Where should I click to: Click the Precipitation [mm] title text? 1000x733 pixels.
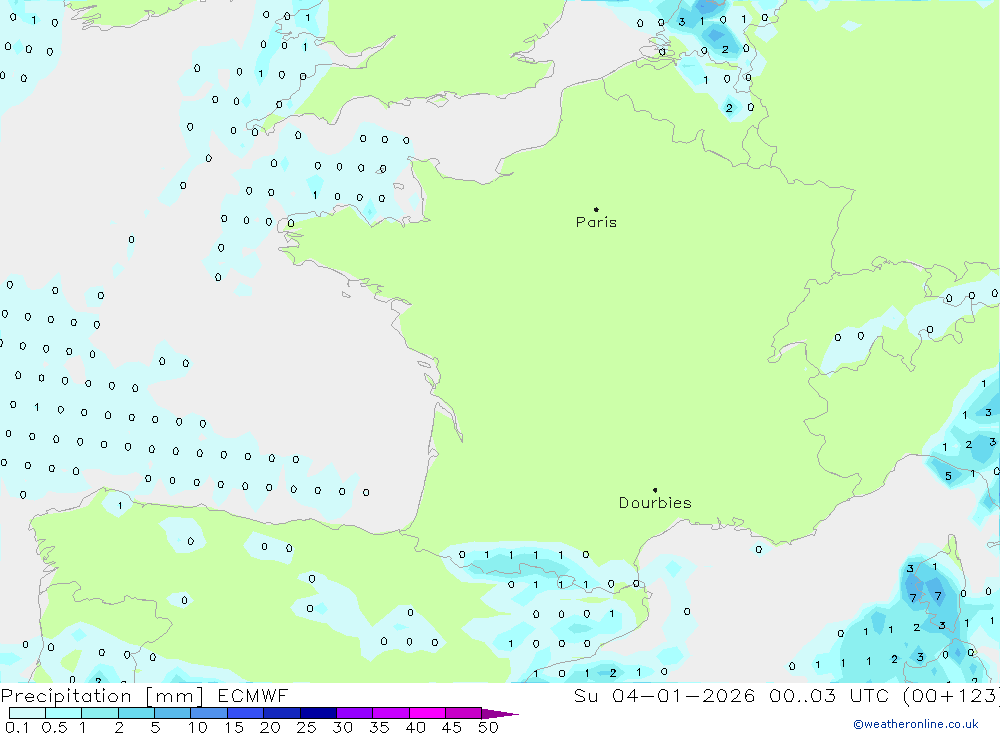click(102, 695)
